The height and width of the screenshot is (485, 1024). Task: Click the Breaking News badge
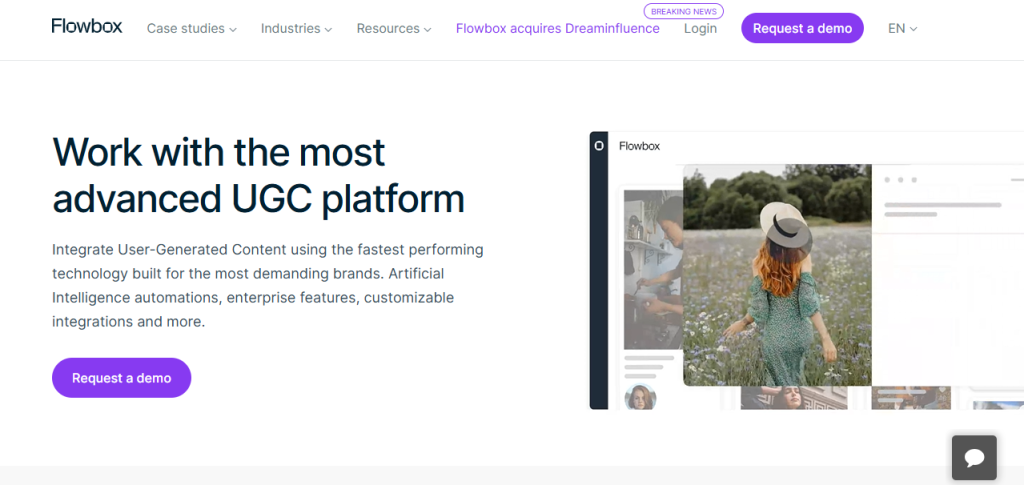[683, 12]
